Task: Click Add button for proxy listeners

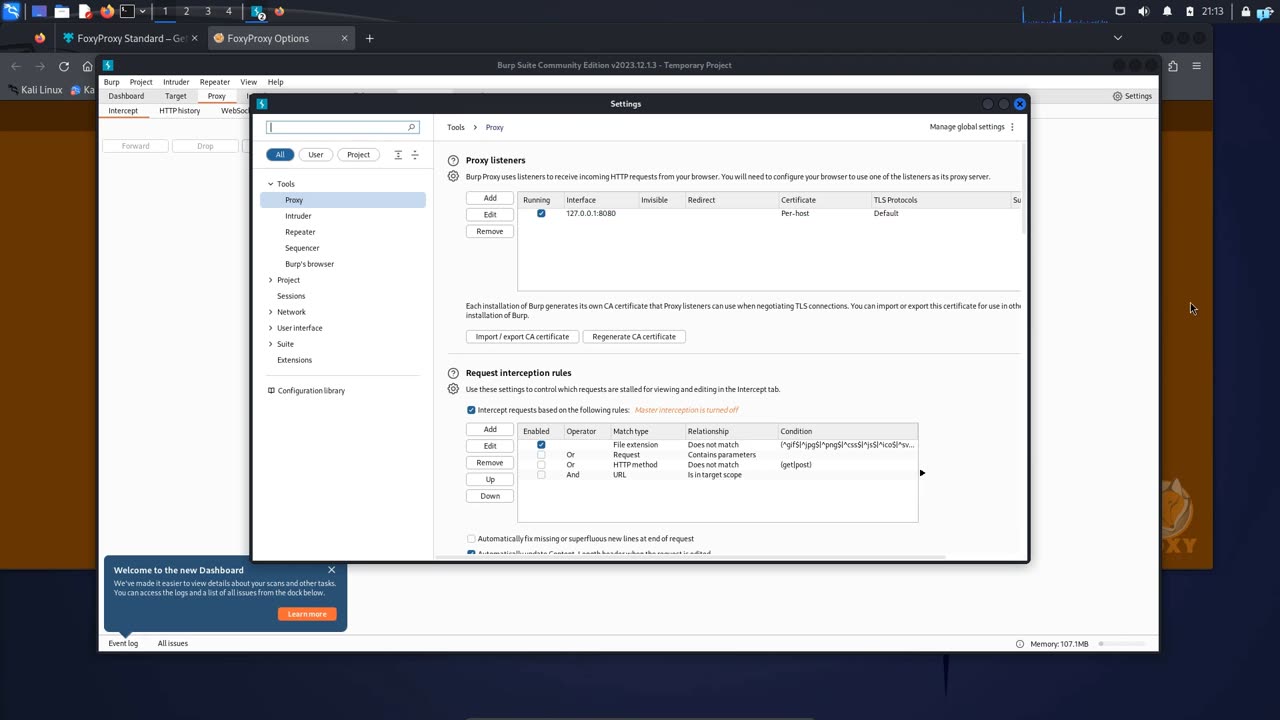Action: [490, 198]
